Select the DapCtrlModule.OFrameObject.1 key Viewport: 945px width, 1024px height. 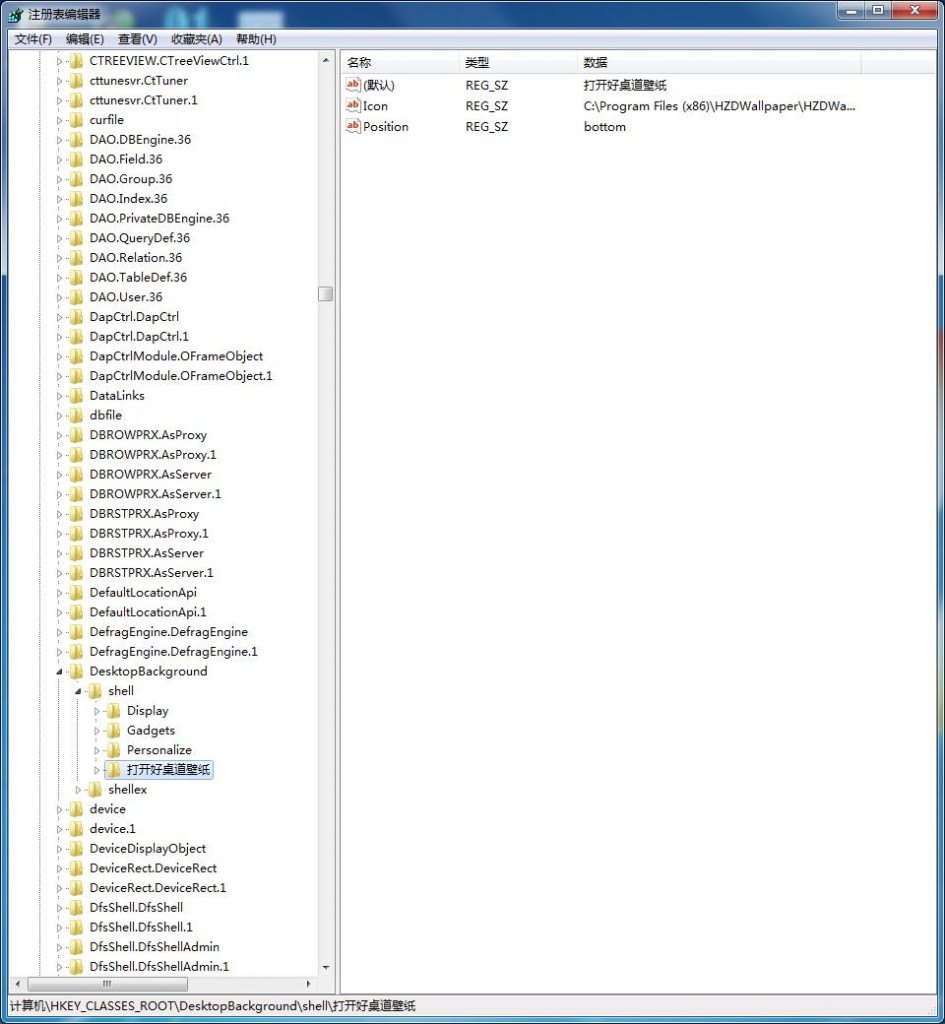point(181,376)
